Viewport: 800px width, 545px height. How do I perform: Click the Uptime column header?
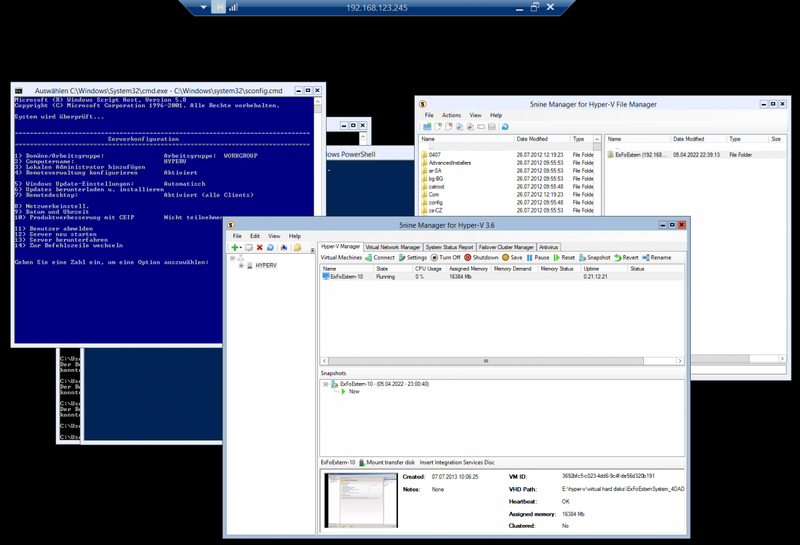pyautogui.click(x=604, y=268)
